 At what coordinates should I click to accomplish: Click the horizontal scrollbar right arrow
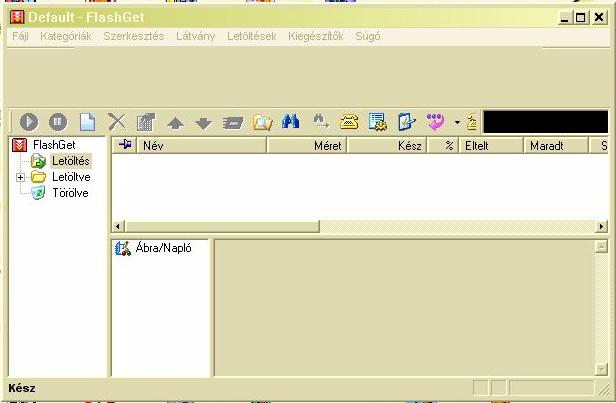[601, 226]
